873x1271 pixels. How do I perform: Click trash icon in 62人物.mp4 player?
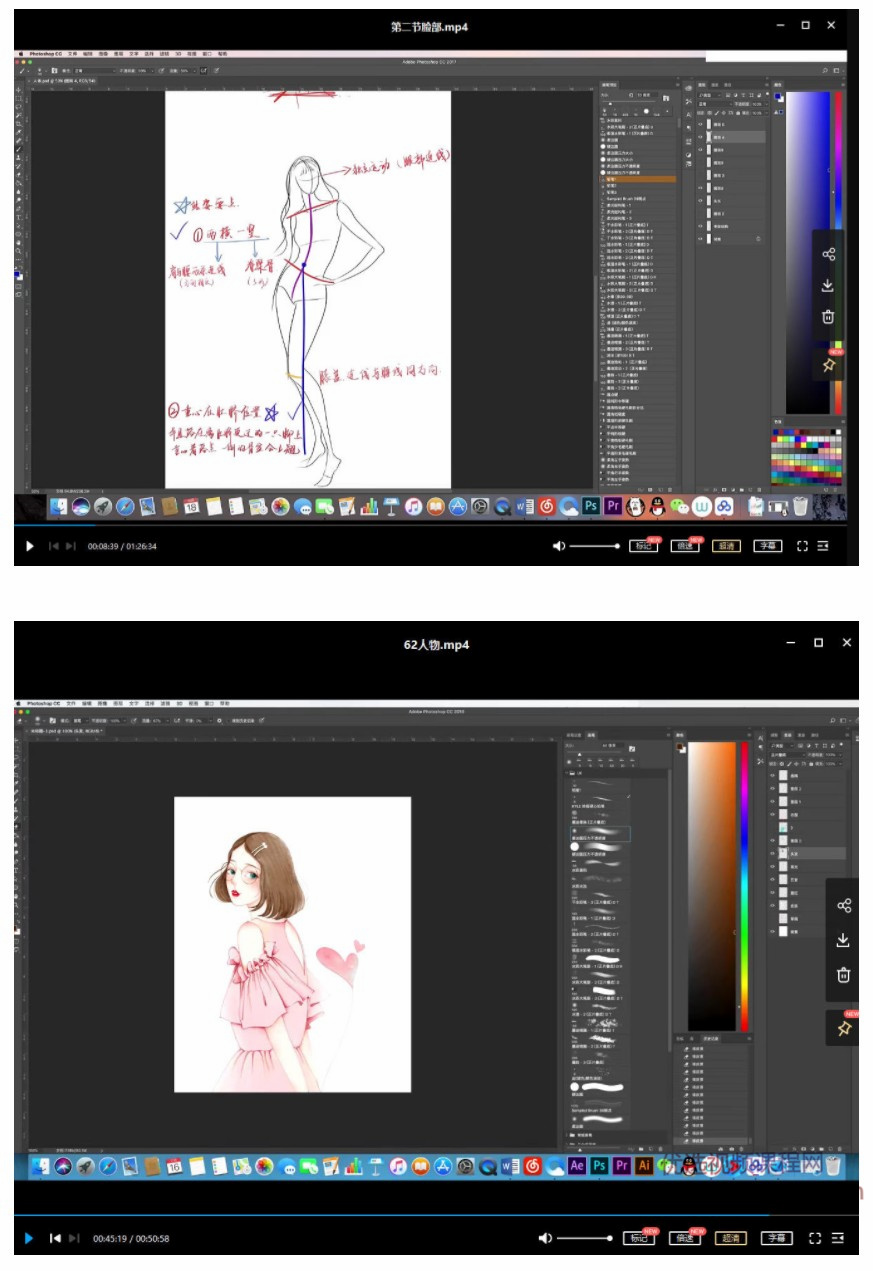843,974
